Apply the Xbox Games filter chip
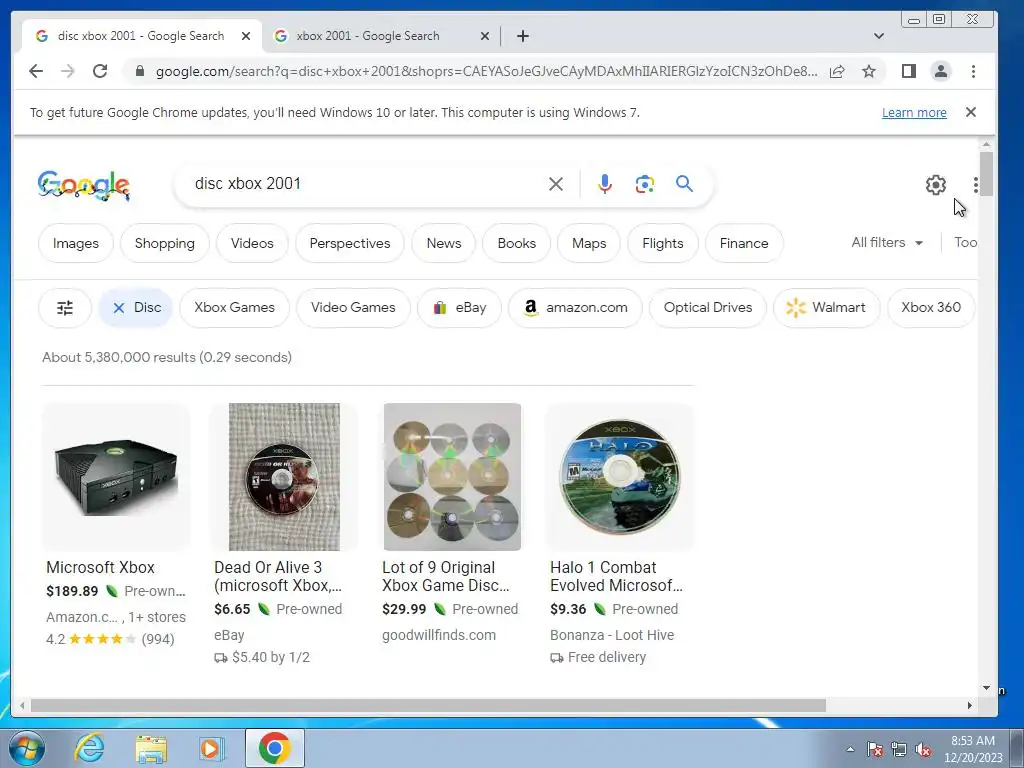This screenshot has width=1024, height=768. 234,308
